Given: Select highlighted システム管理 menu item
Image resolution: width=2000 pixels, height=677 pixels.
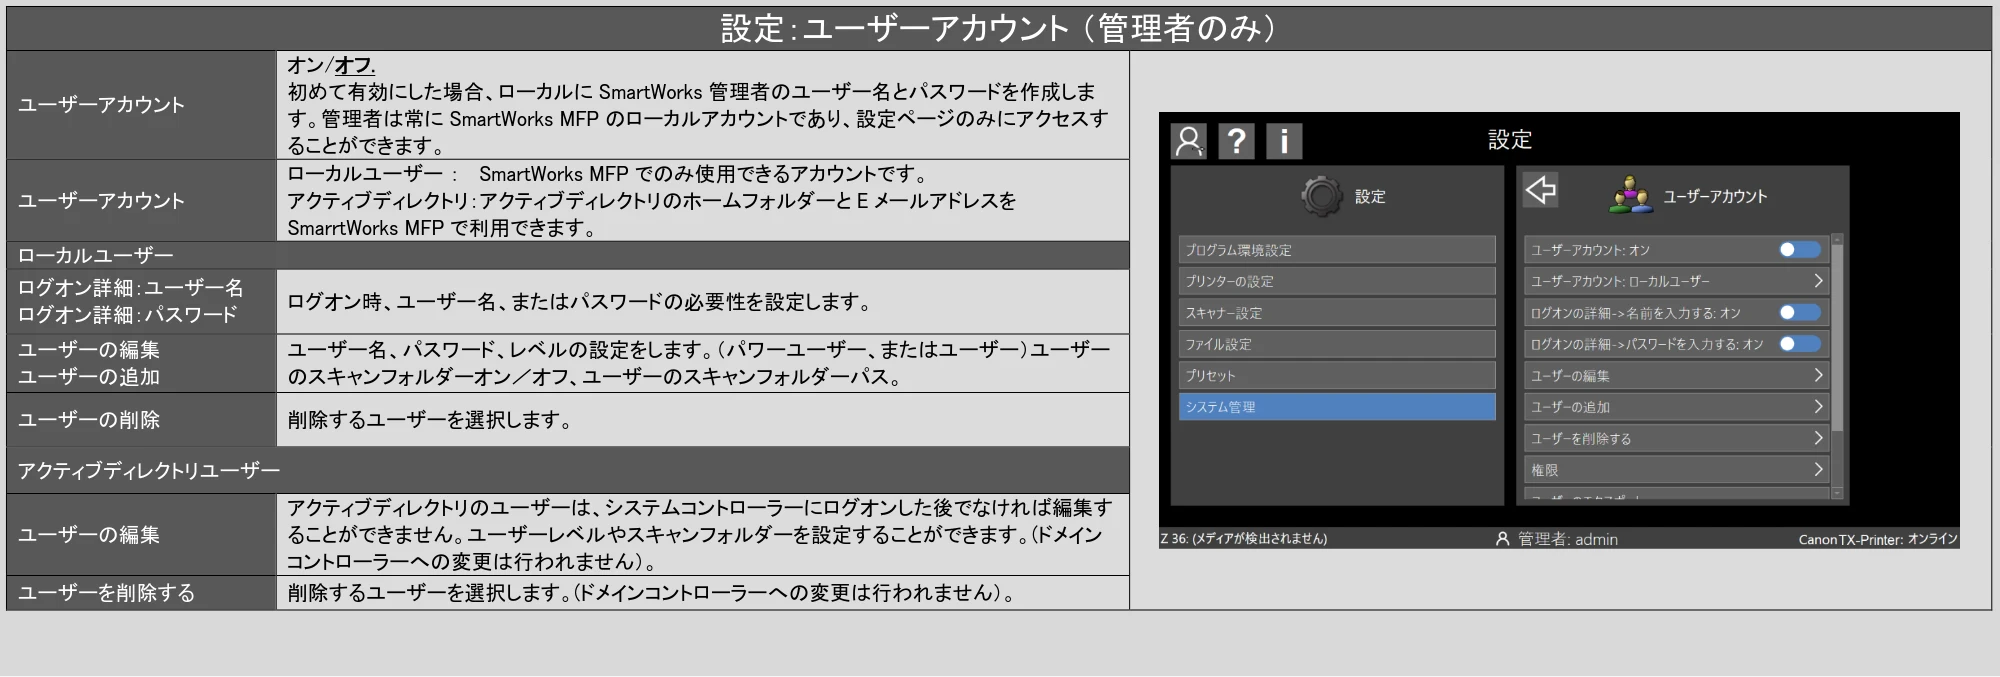Looking at the screenshot, I should point(1337,406).
